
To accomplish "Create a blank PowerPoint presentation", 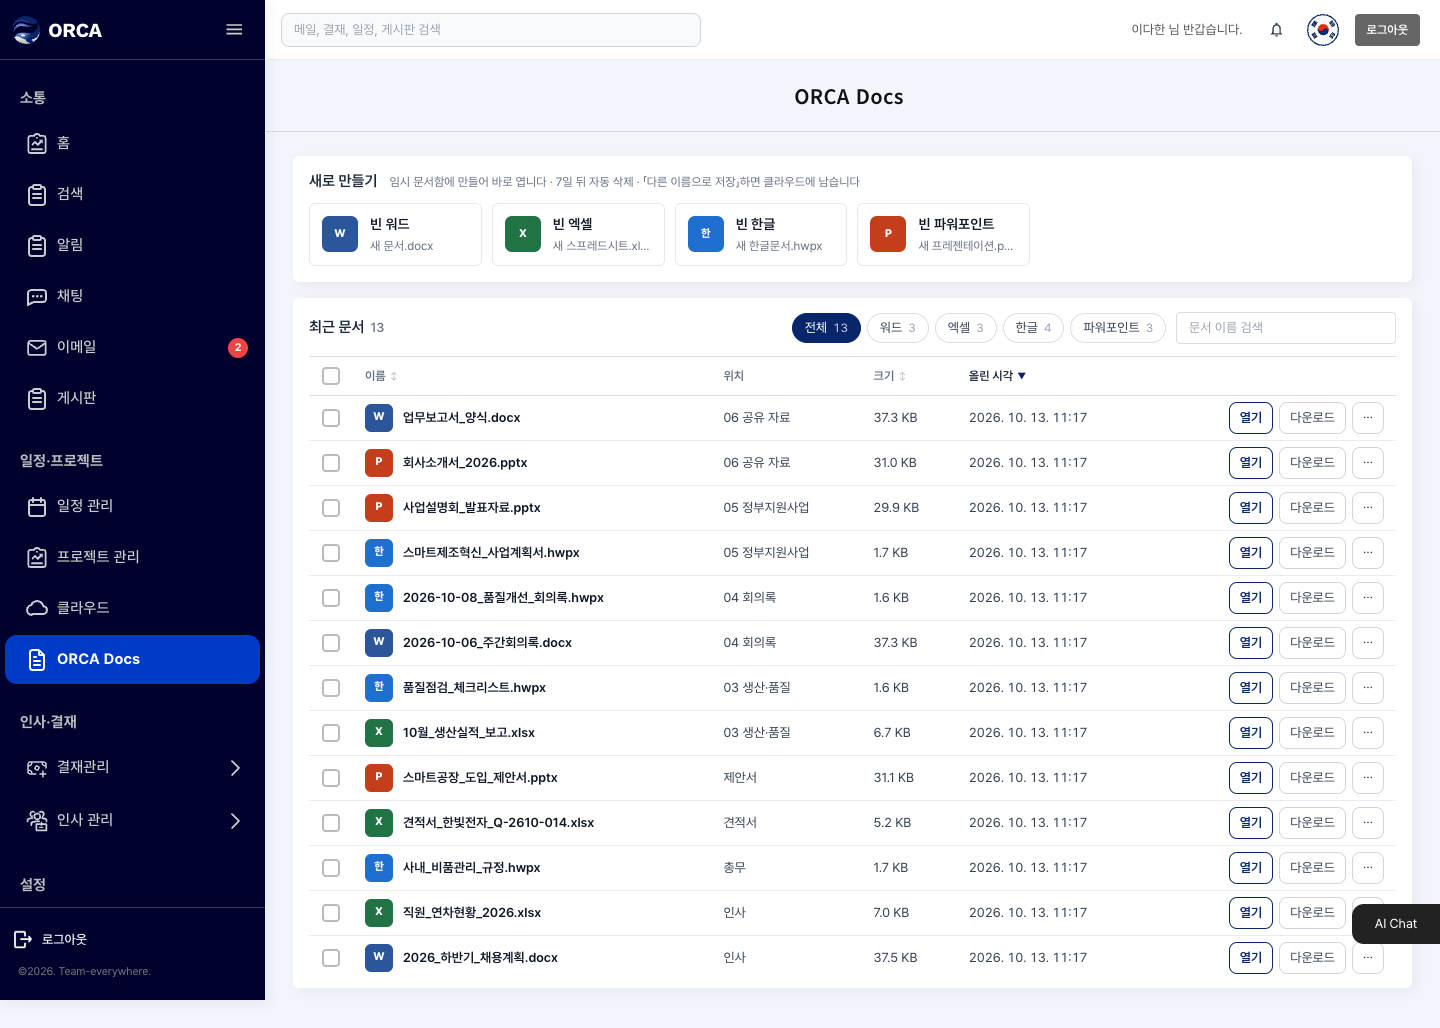I will tap(943, 234).
